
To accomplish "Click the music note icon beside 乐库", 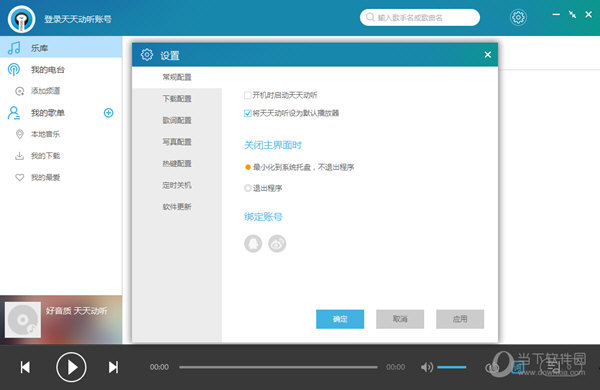I will pos(14,48).
